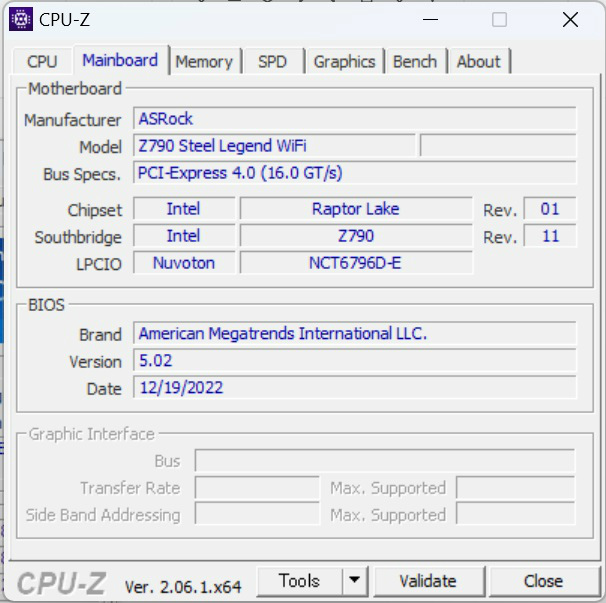Viewport: 606px width, 603px height.
Task: Click the Max. Supported field beside Side Band Addressing
Action: [516, 513]
